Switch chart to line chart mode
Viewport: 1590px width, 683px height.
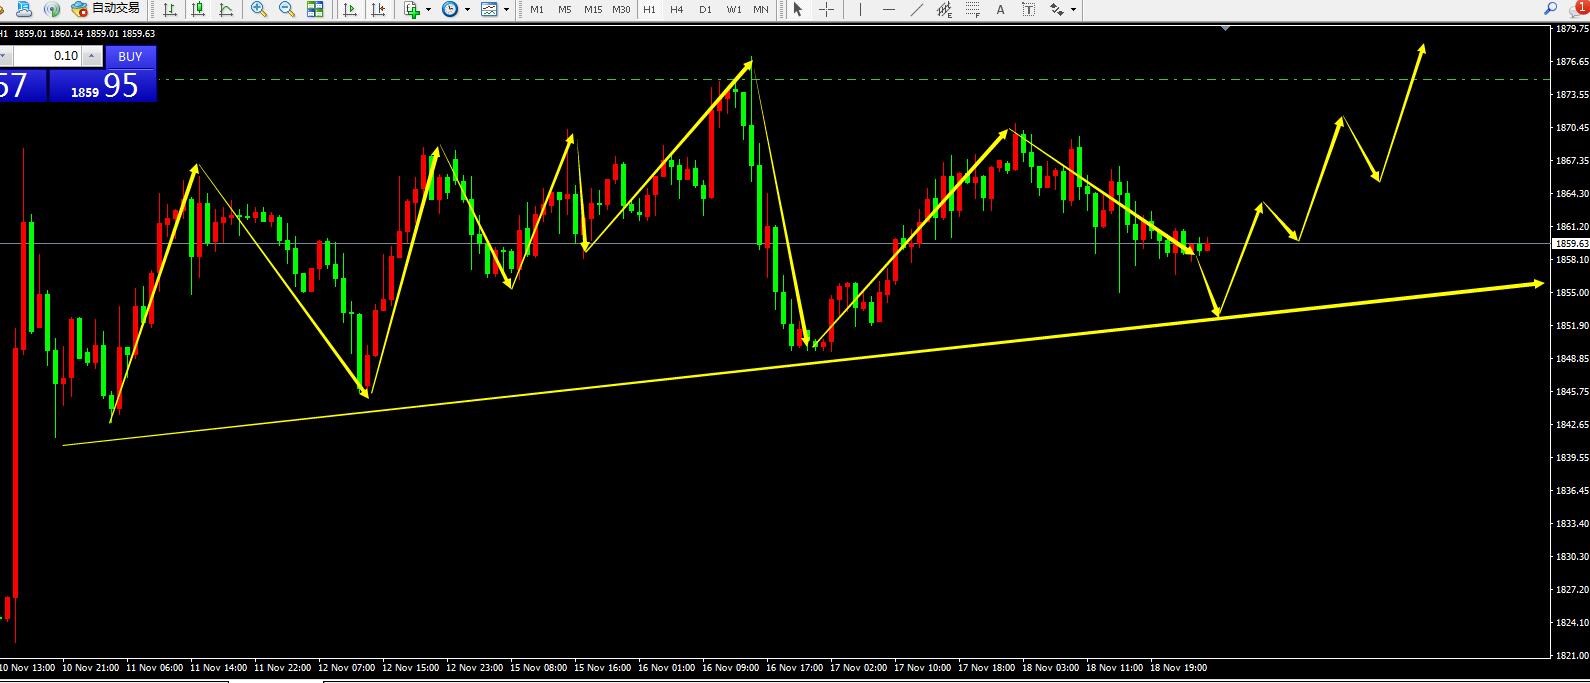226,9
